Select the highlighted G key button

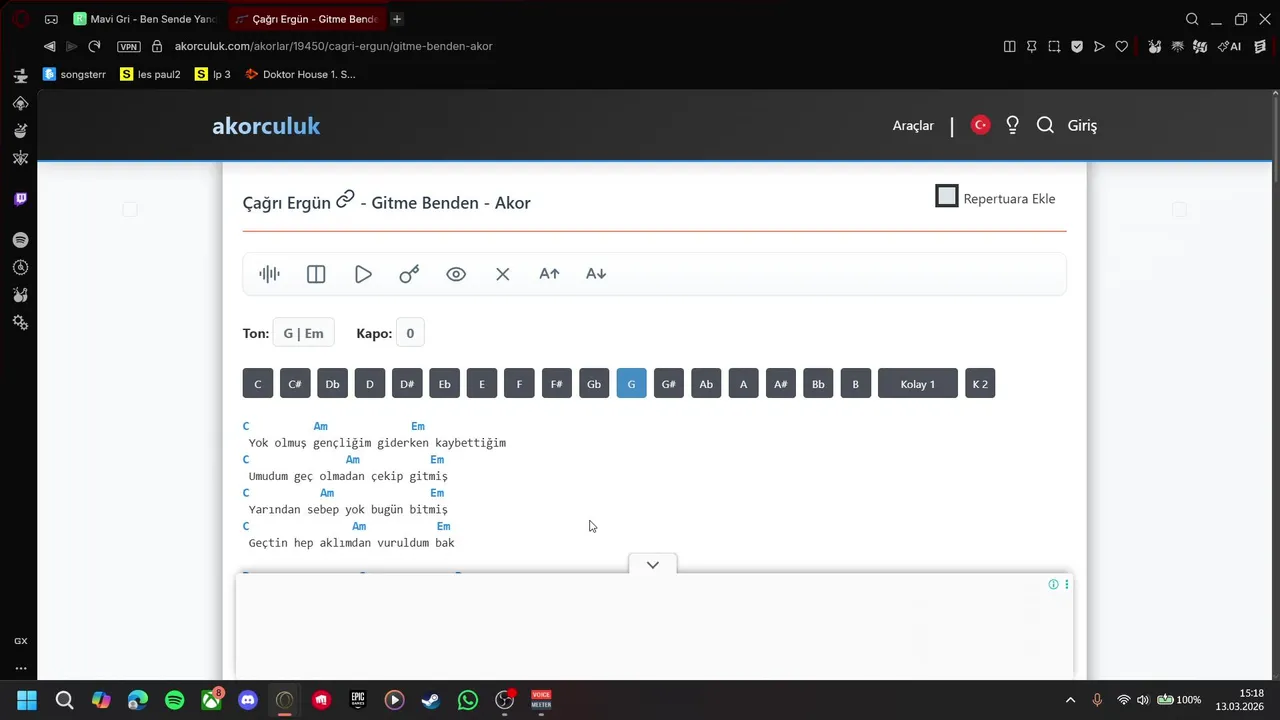[x=631, y=384]
